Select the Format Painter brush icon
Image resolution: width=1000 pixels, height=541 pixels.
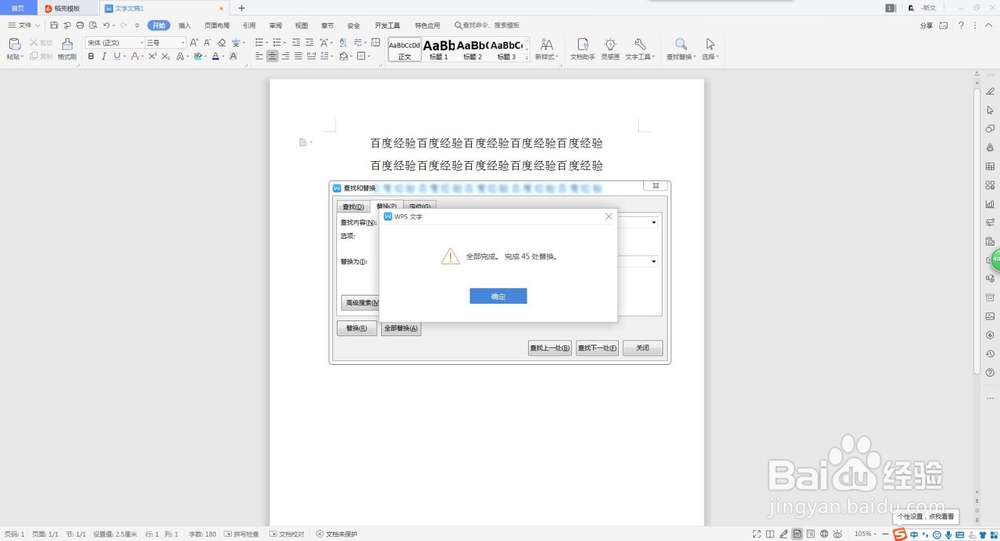click(x=67, y=44)
